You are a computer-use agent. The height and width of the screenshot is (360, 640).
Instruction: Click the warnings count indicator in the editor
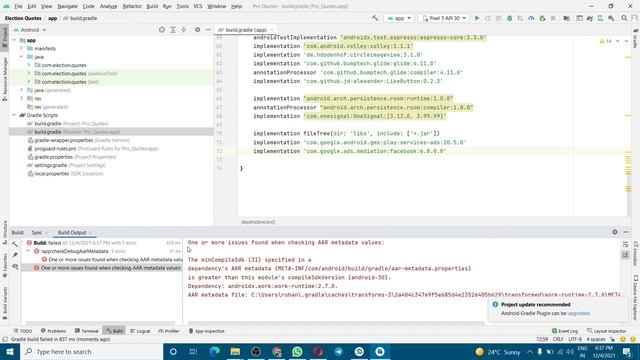(605, 41)
